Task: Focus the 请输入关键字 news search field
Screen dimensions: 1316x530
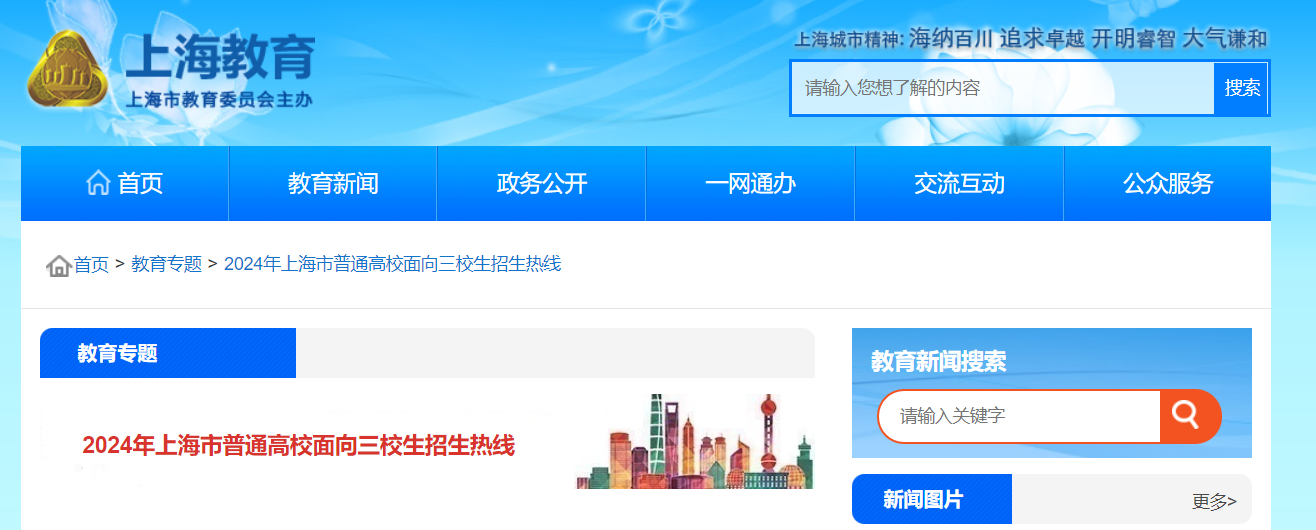Action: 1020,416
